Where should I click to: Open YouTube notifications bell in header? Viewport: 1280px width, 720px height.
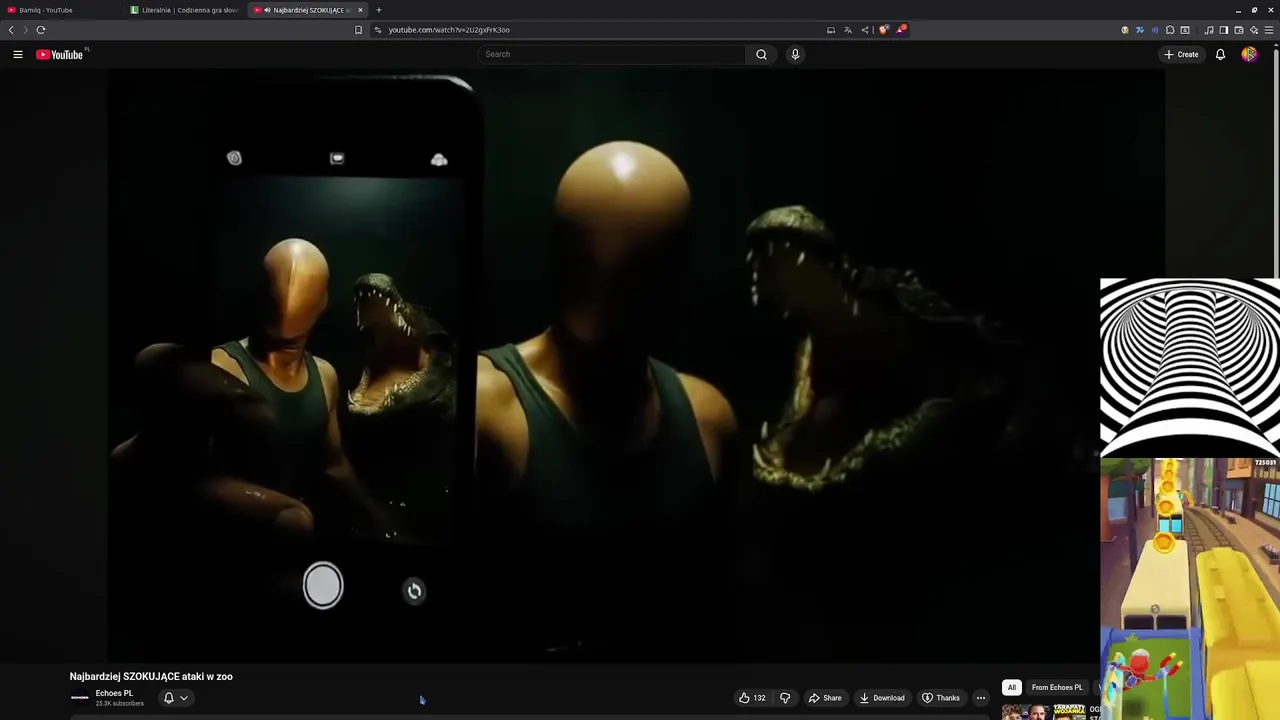coord(1220,54)
